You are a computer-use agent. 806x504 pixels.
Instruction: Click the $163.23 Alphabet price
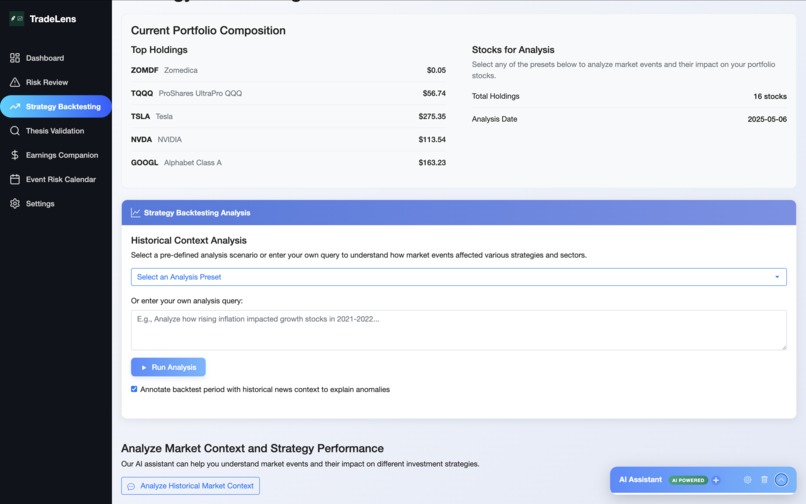tap(432, 163)
